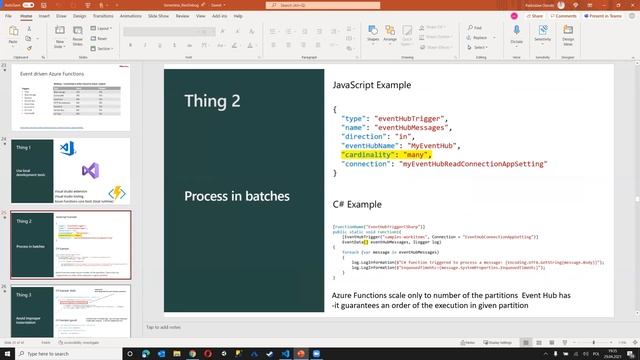Viewport: 640px width, 360px height.
Task: Select the Thing 3 slide thumbnail
Action: (71, 312)
